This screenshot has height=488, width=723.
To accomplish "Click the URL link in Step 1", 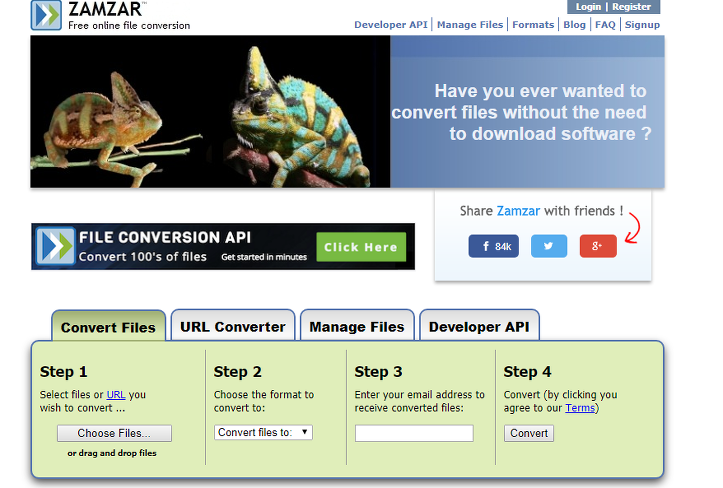I will point(116,395).
